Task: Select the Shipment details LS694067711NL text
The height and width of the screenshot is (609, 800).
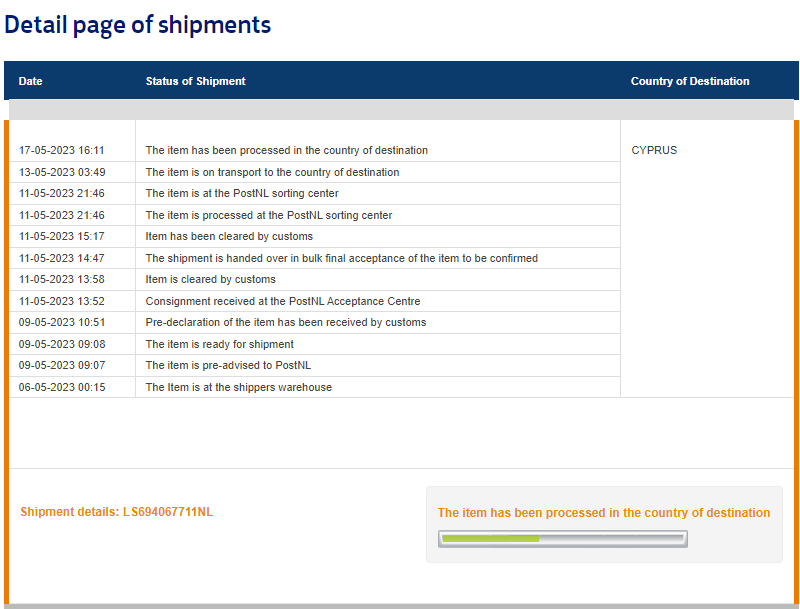Action: coord(116,512)
